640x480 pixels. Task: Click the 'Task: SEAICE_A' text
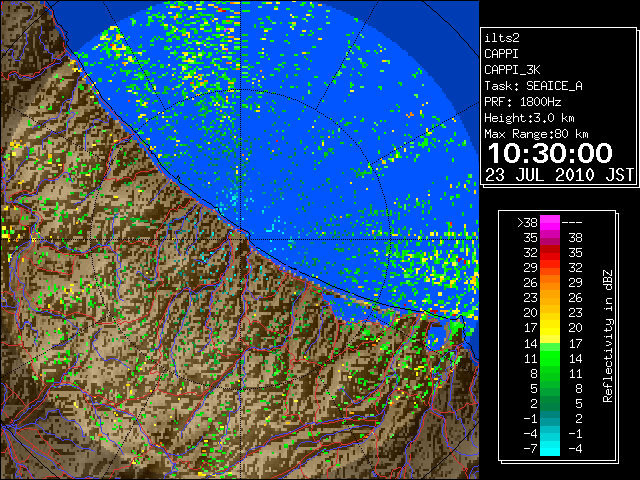tap(533, 86)
